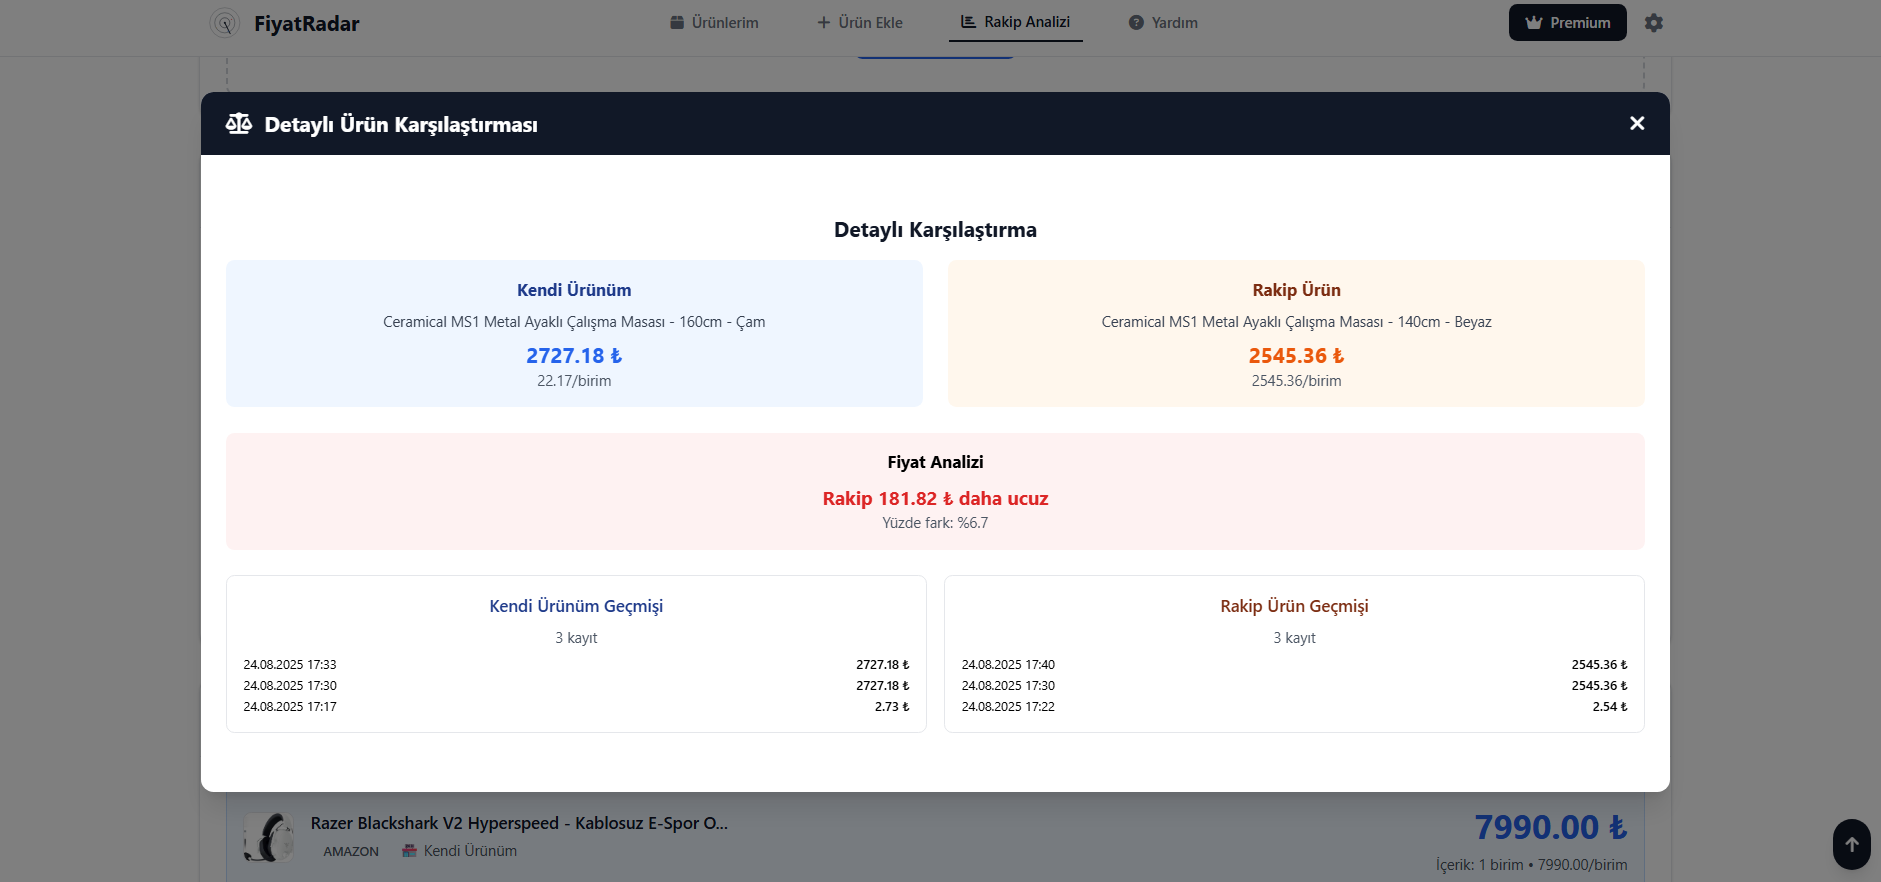The height and width of the screenshot is (882, 1881).
Task: Click the 24.08.2025 17:17 history entry
Action: click(x=290, y=707)
